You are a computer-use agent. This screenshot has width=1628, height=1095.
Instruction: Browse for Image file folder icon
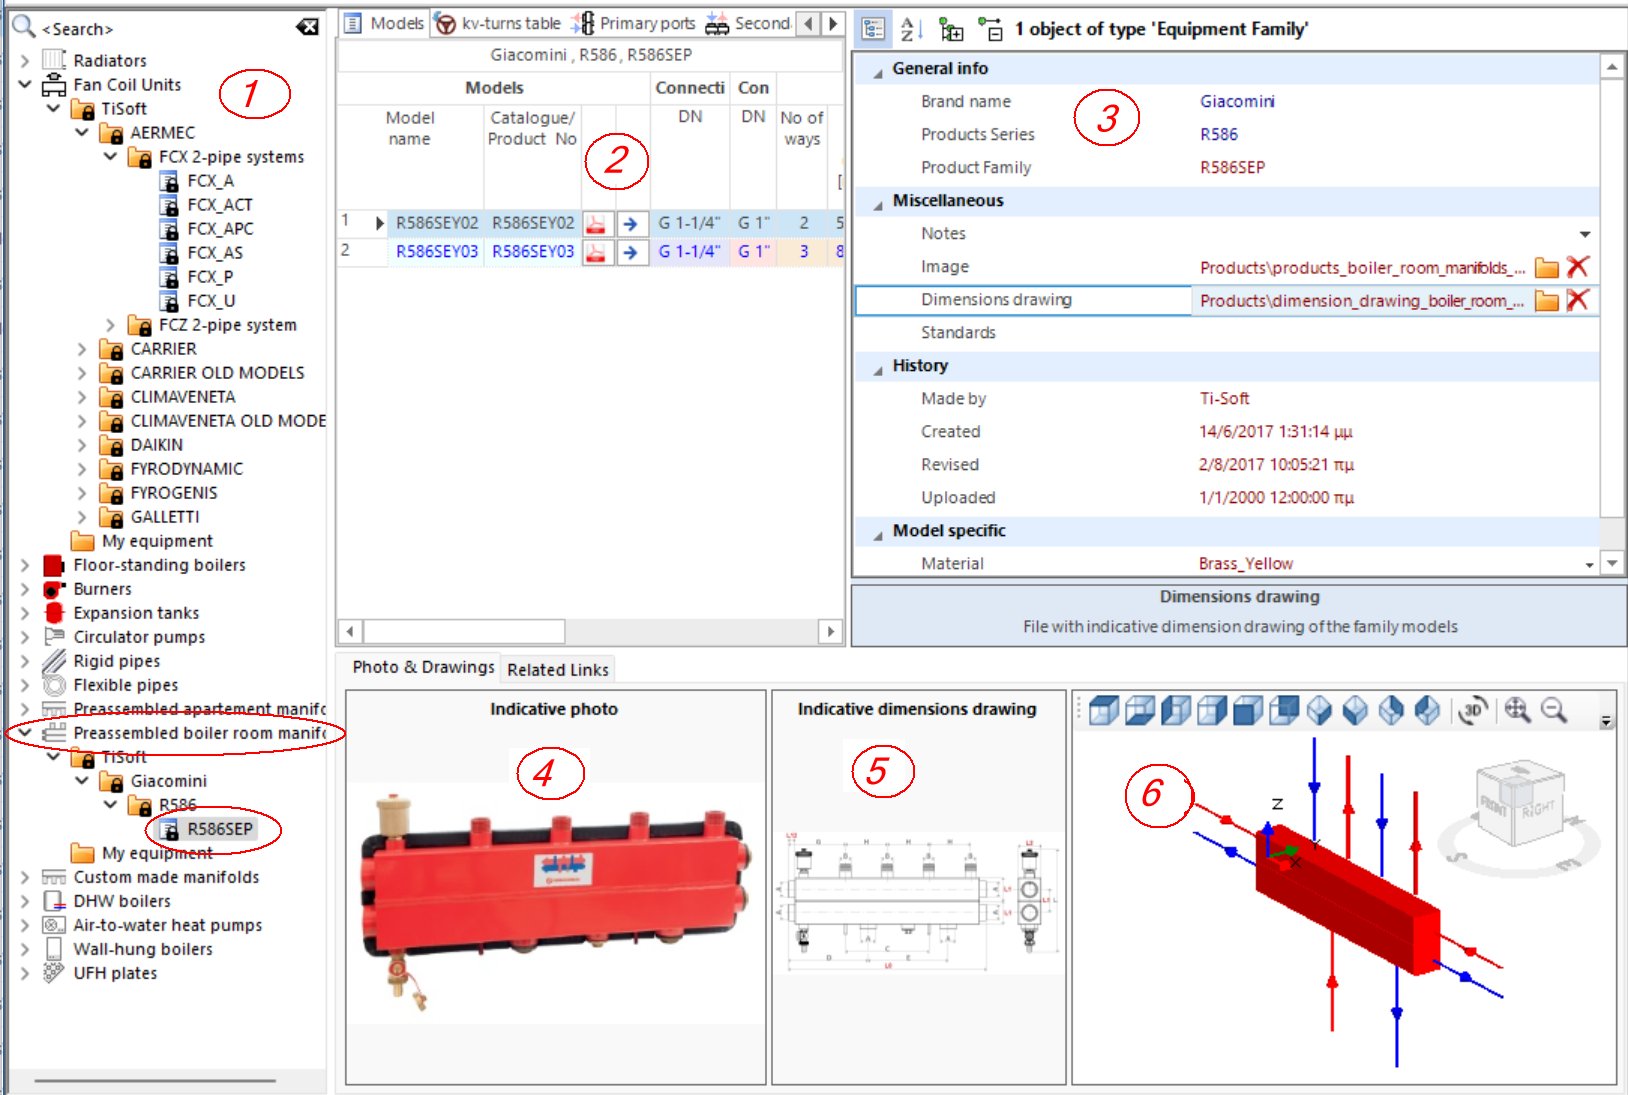tap(1546, 267)
